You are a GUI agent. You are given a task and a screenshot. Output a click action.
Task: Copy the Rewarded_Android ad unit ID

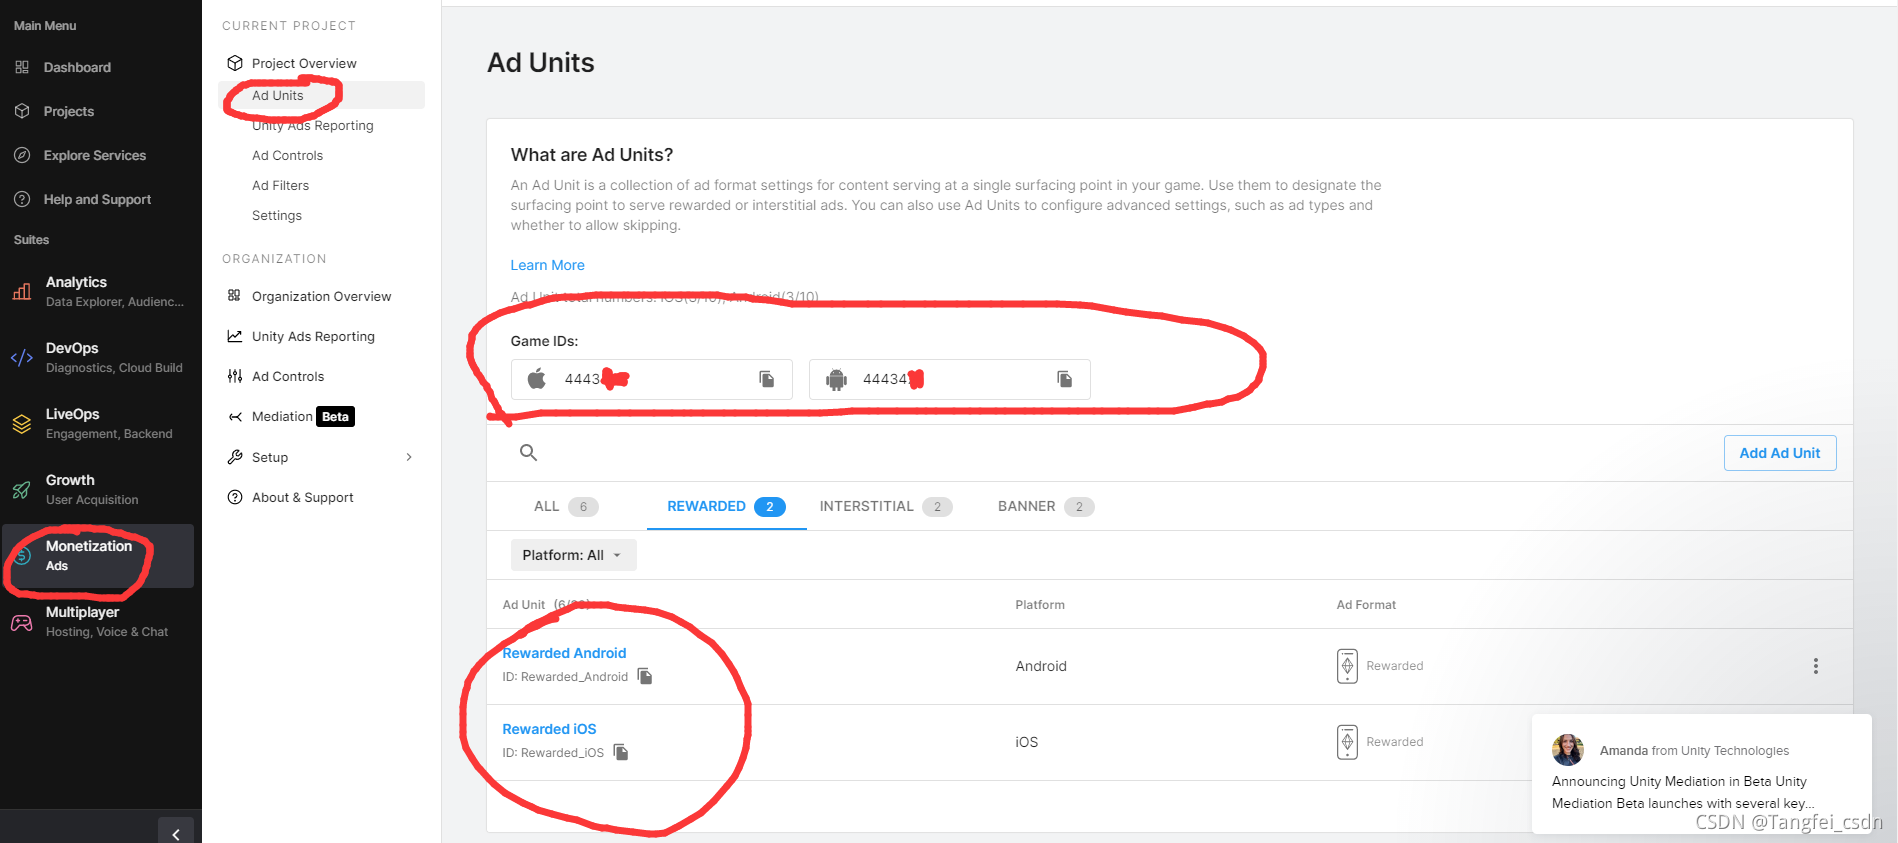point(645,677)
